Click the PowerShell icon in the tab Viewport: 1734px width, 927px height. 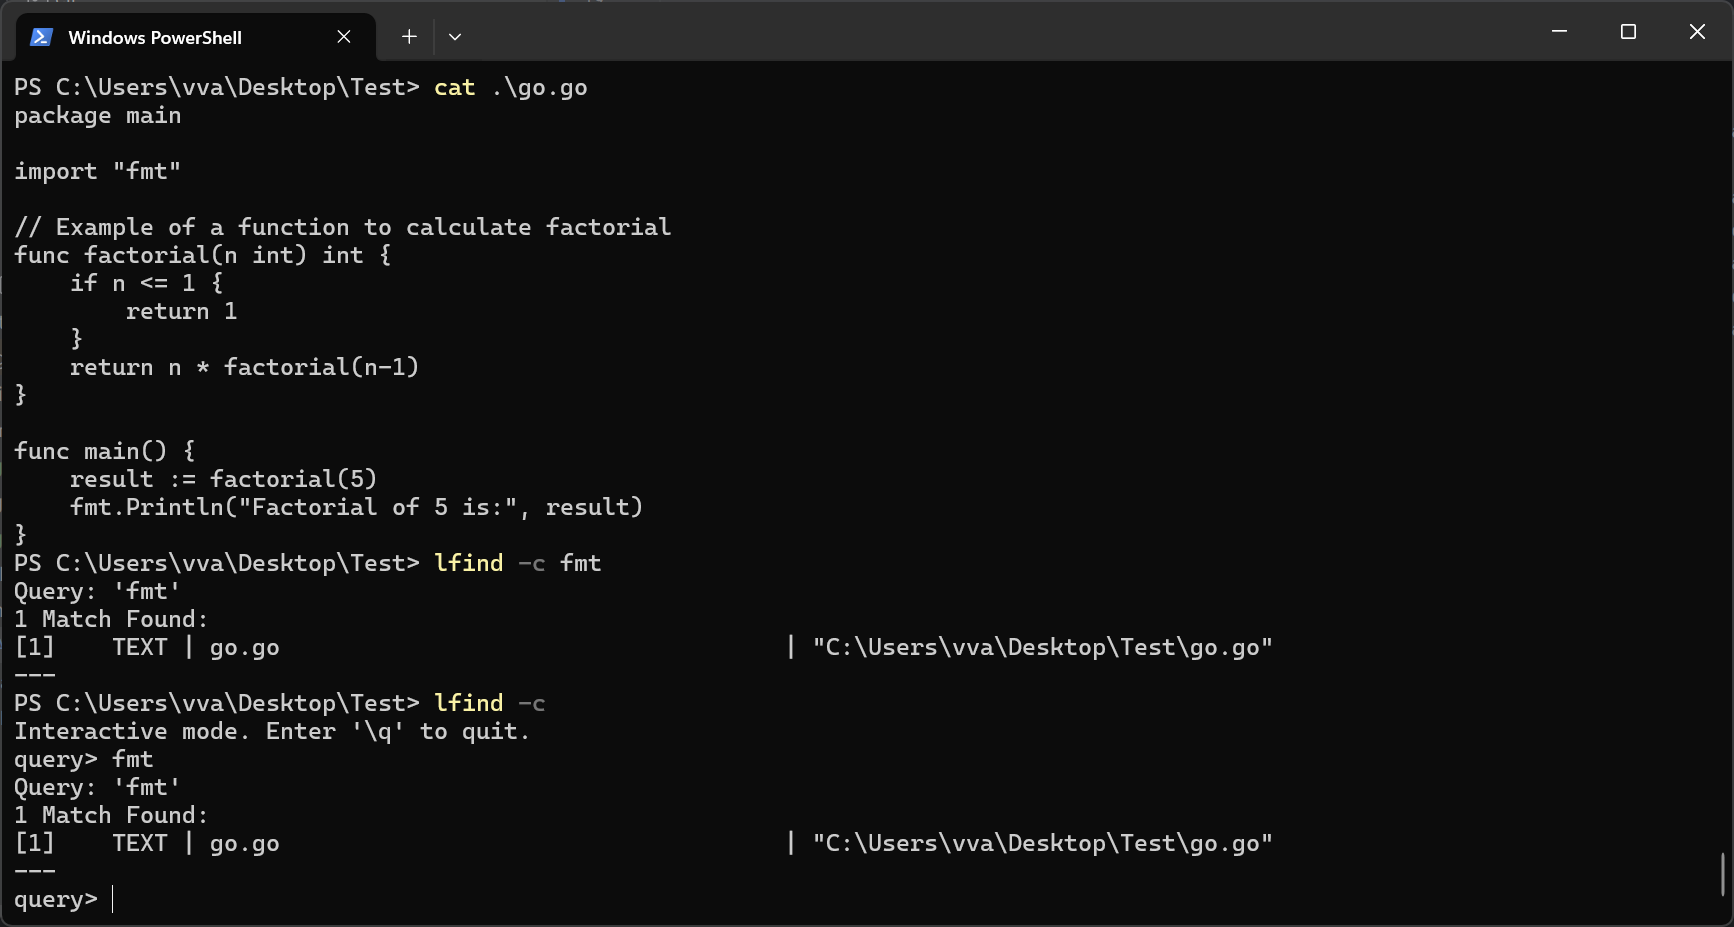(41, 37)
